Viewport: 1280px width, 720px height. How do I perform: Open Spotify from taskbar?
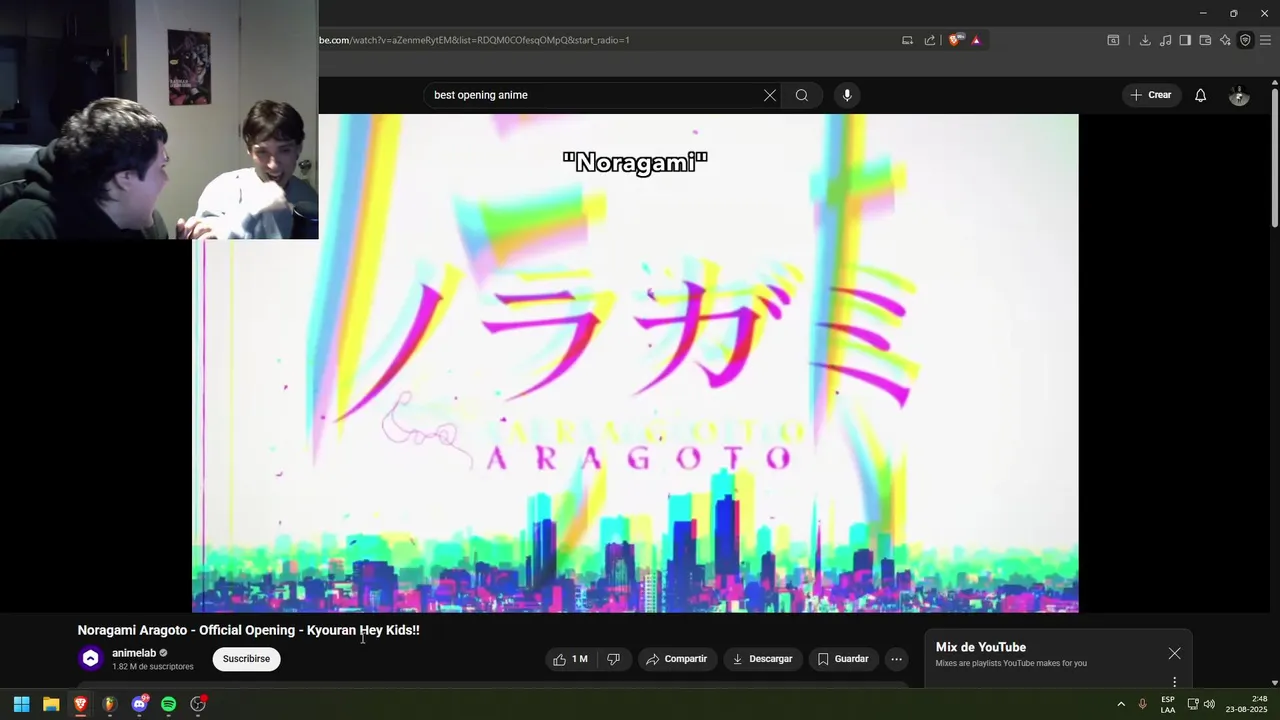168,704
